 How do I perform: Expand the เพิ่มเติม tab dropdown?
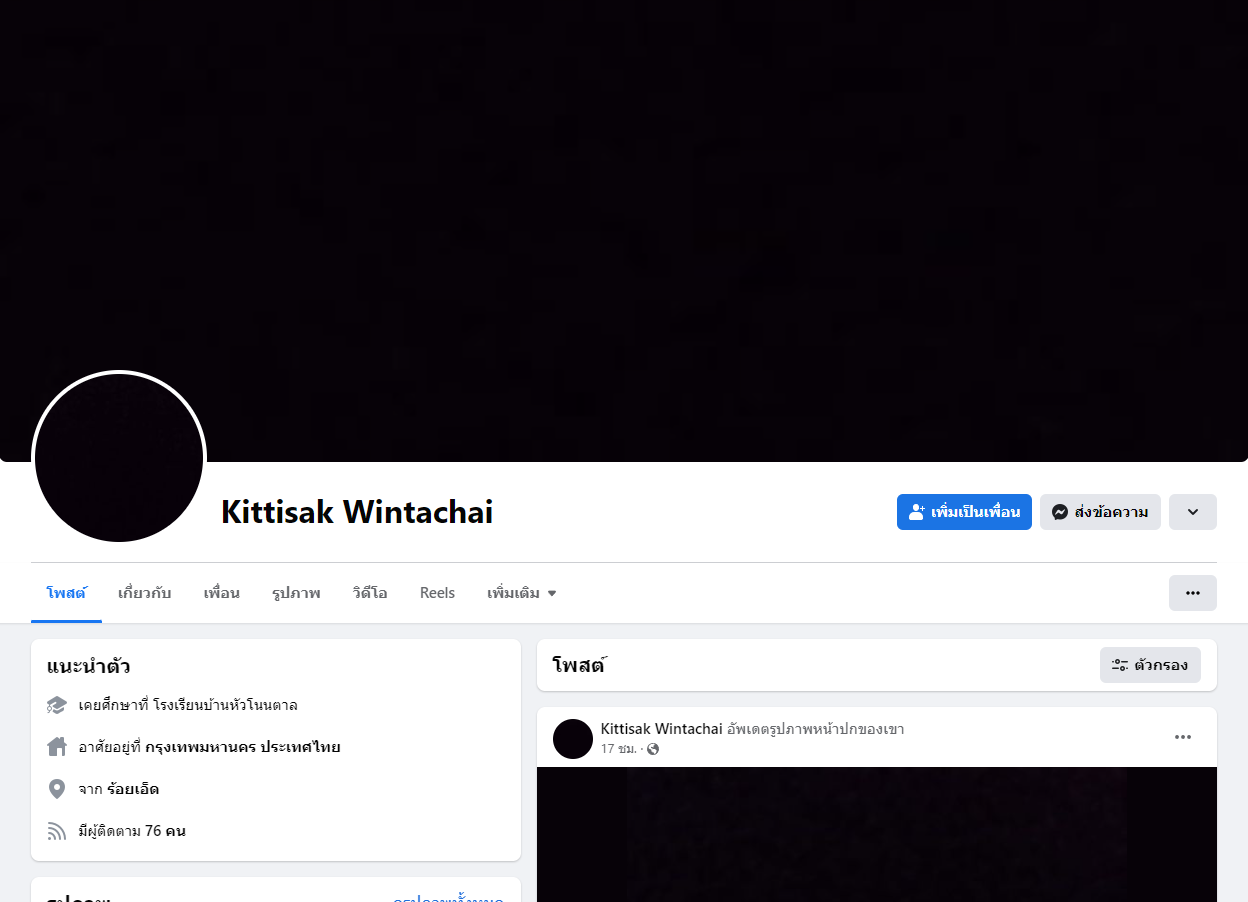[522, 593]
